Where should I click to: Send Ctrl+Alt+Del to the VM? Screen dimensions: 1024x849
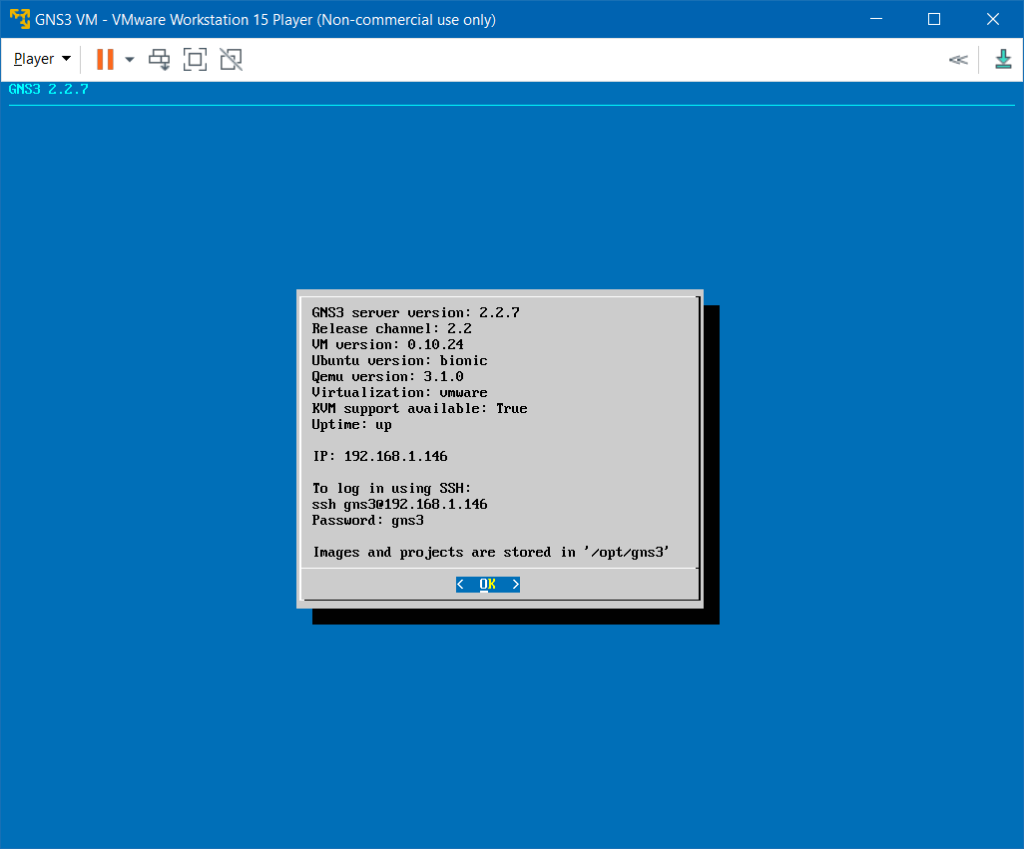[159, 60]
